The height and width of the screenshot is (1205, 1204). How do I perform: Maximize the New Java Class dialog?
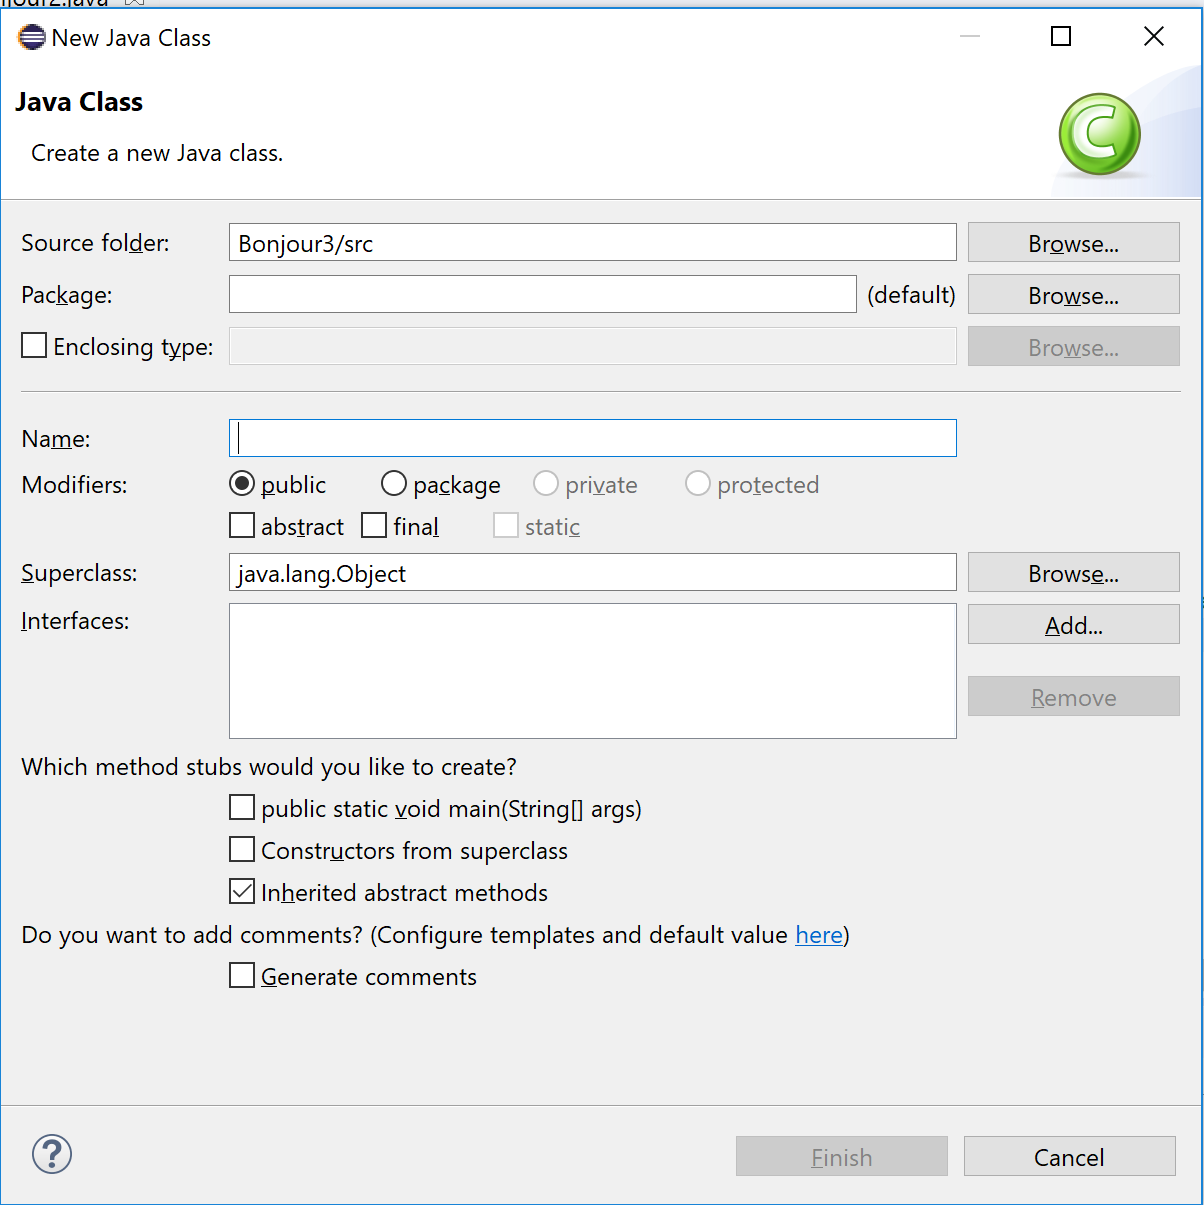[x=1061, y=37]
